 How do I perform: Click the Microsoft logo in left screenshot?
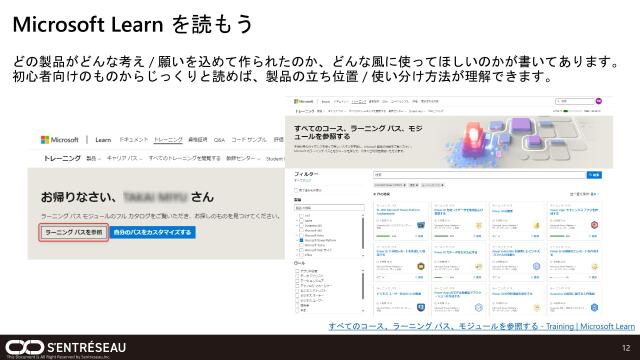point(60,140)
